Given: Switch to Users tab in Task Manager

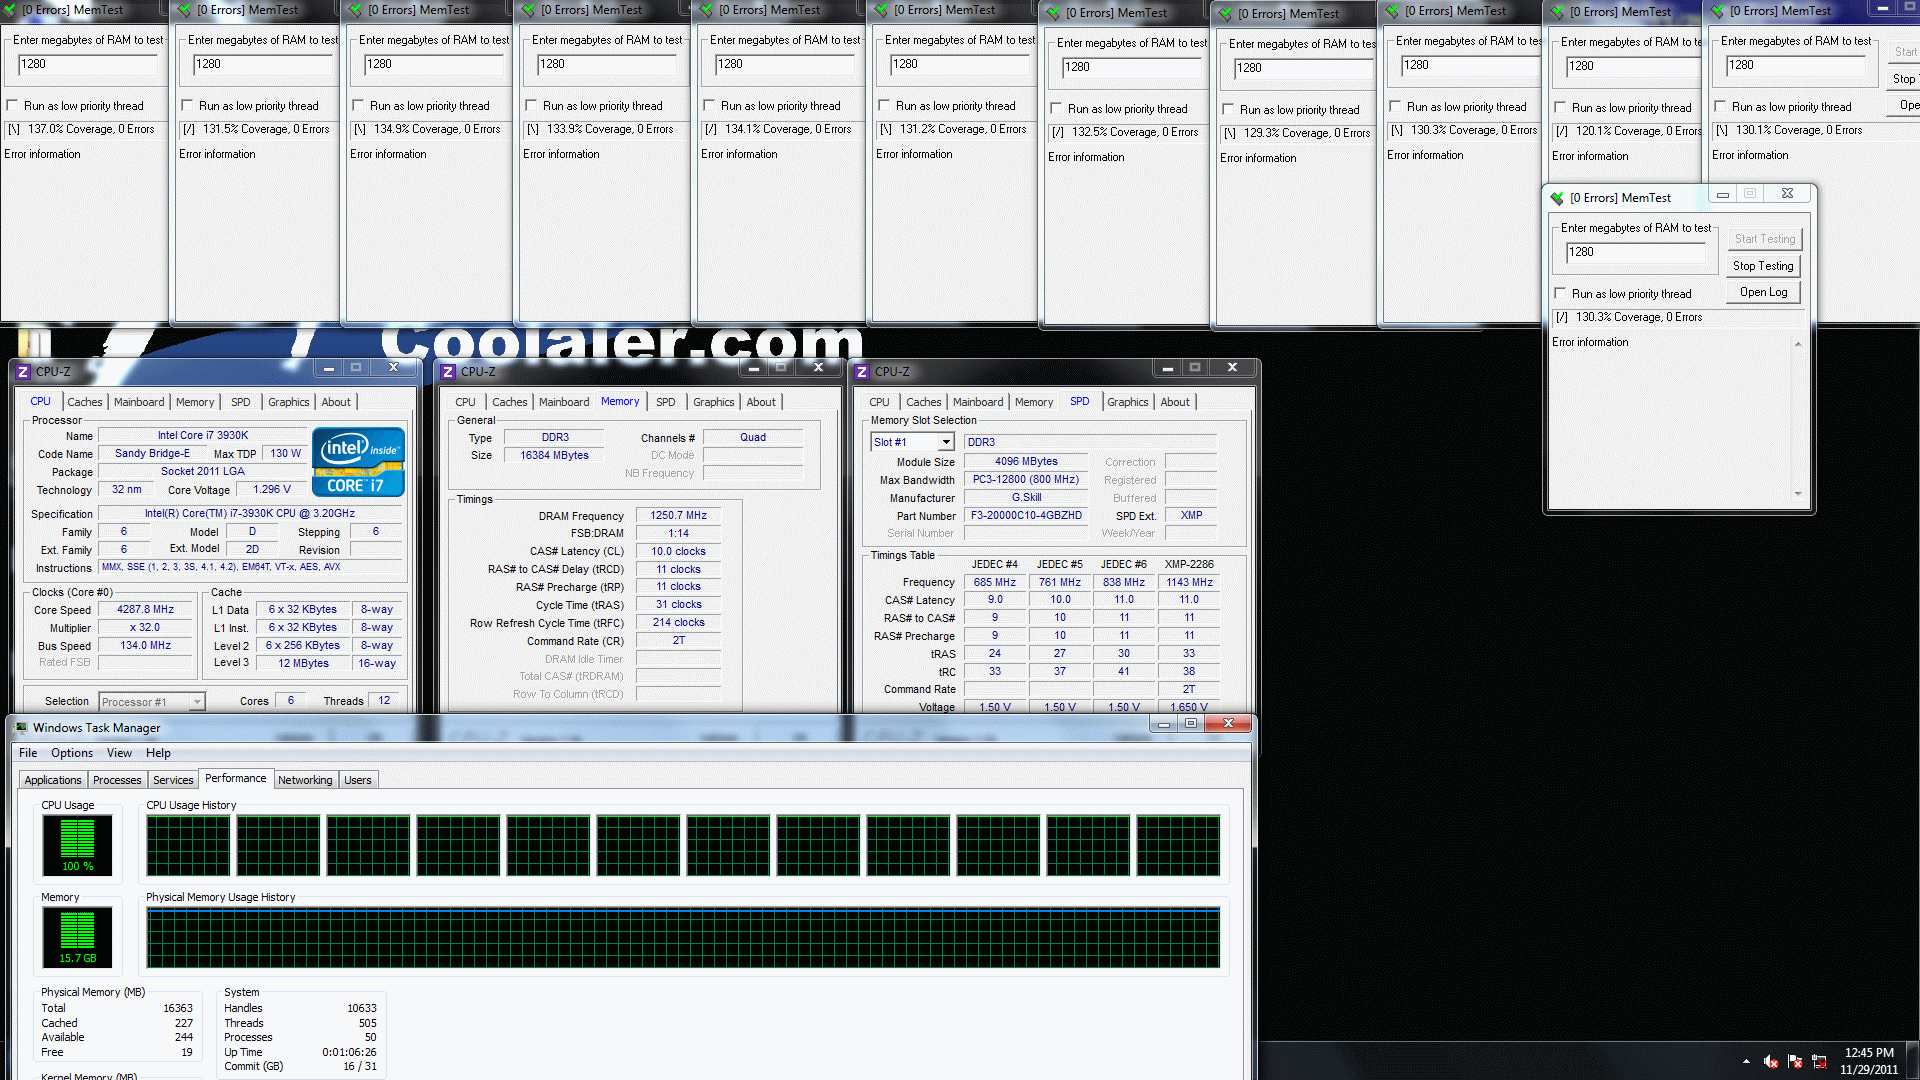Looking at the screenshot, I should coord(357,780).
